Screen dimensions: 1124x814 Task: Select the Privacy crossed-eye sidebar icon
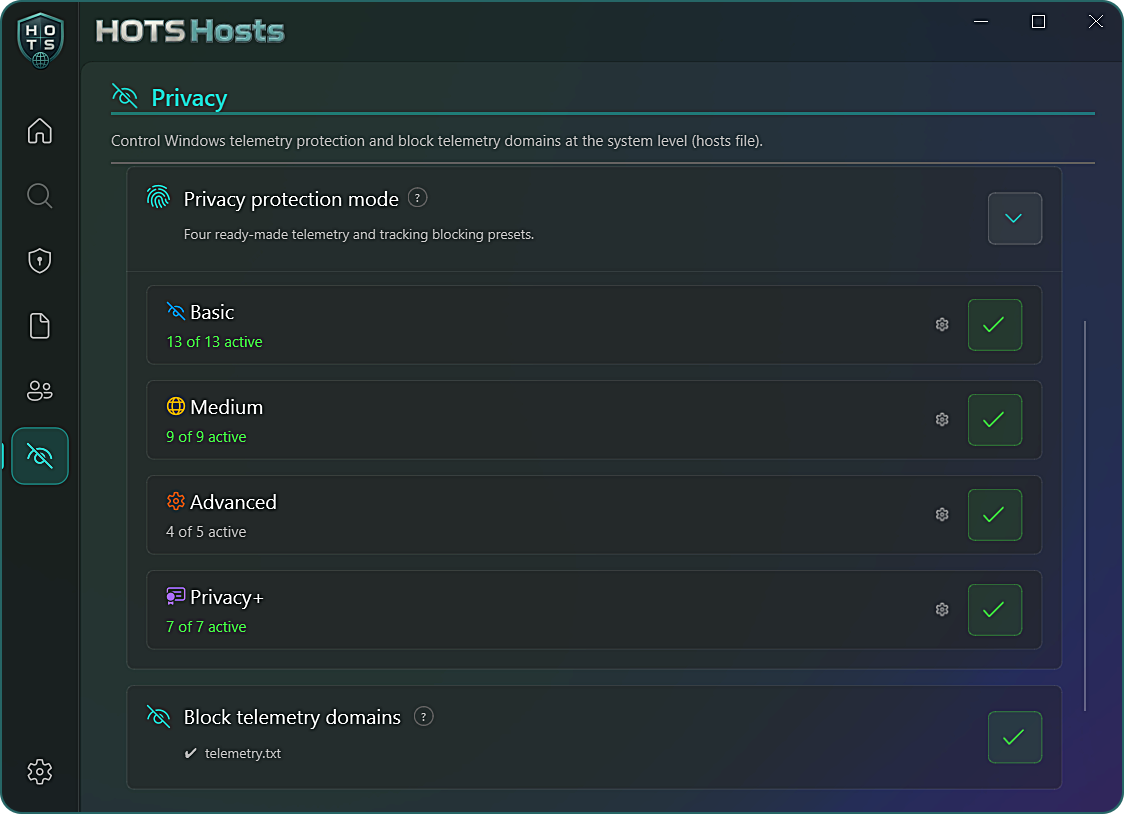[39, 456]
